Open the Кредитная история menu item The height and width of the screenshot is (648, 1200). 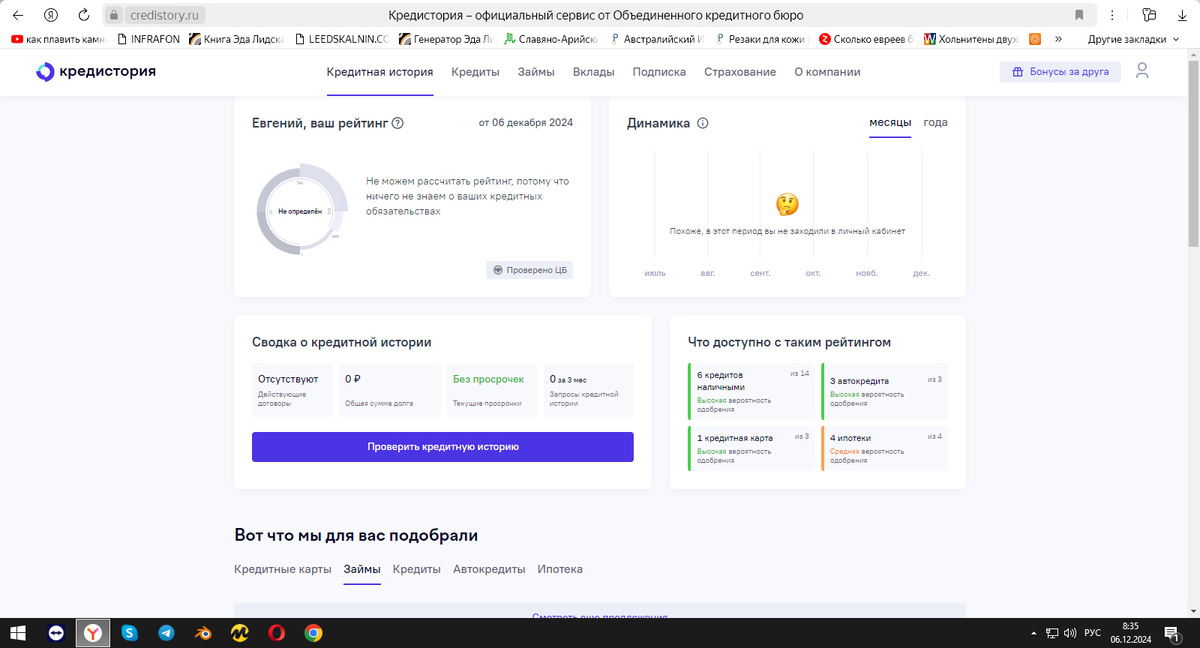[x=380, y=72]
